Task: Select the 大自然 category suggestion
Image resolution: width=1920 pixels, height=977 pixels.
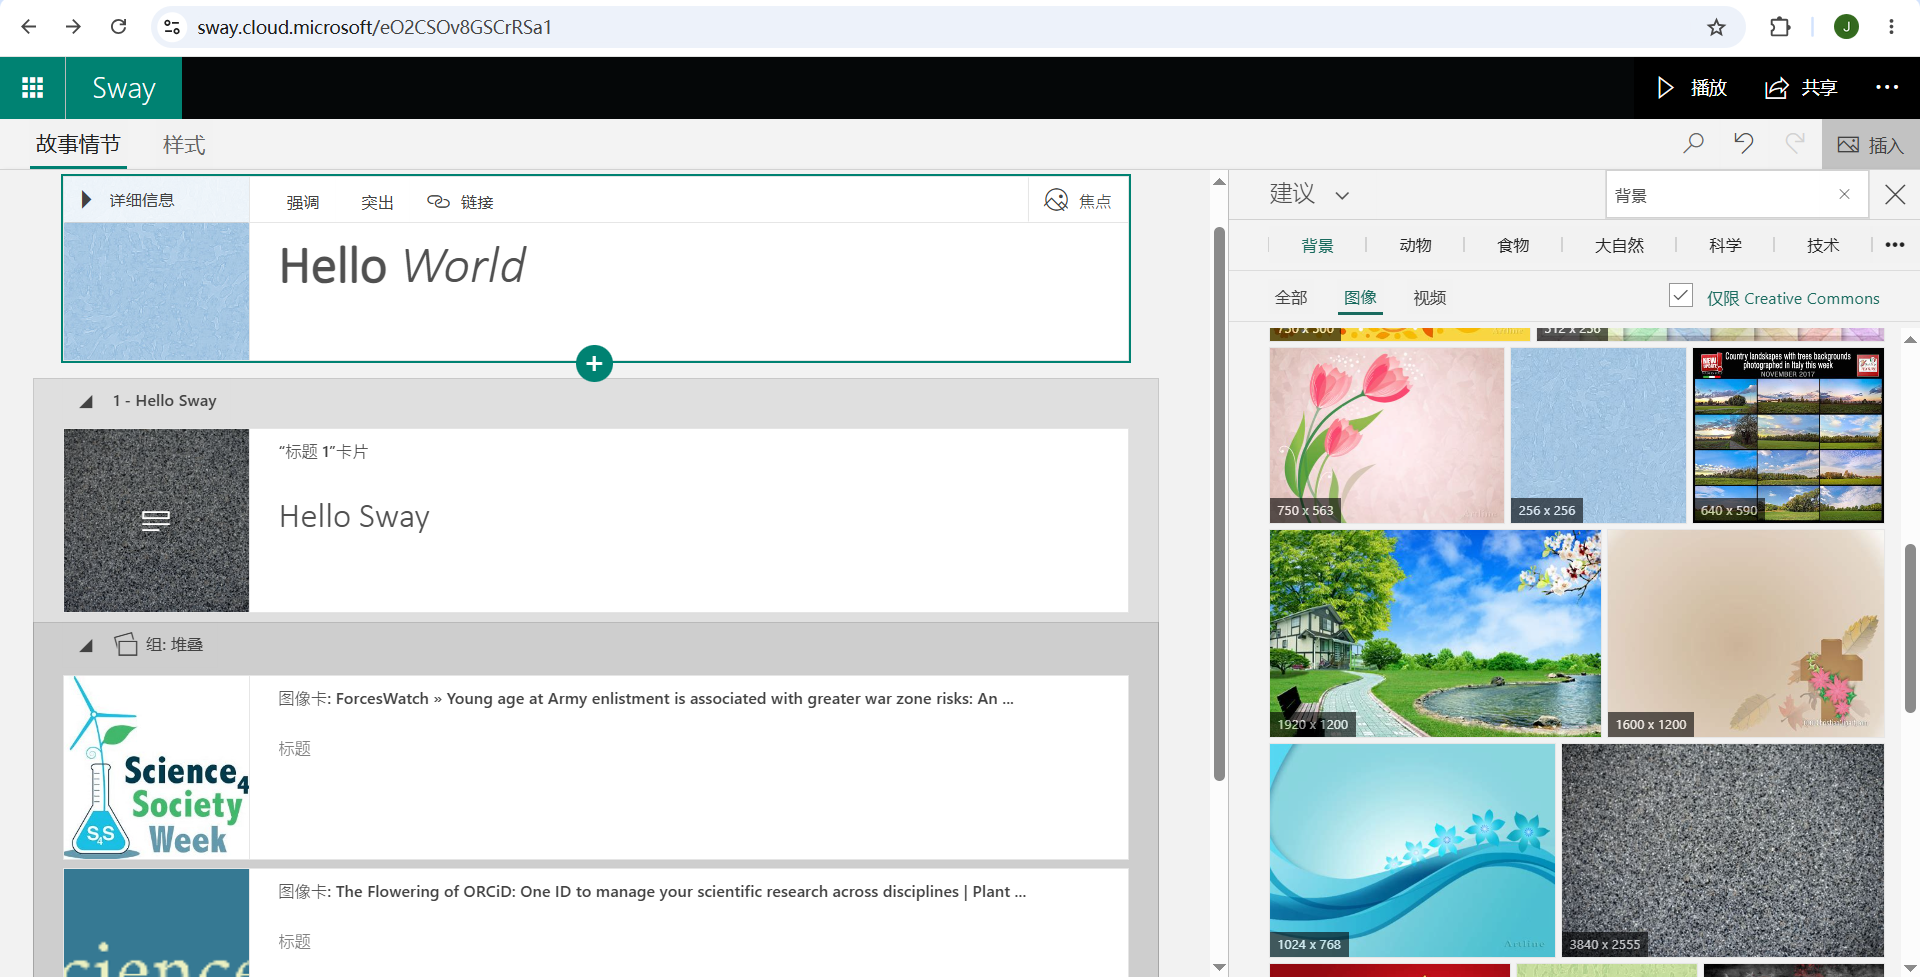Action: pyautogui.click(x=1619, y=245)
